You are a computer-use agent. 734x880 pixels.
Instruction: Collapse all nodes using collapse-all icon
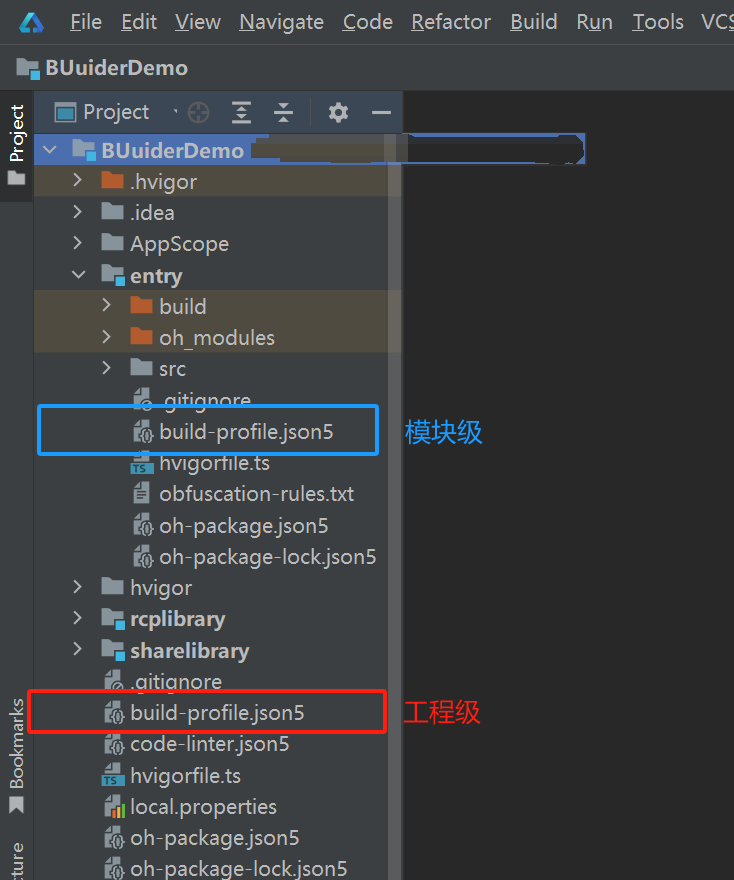tap(286, 112)
